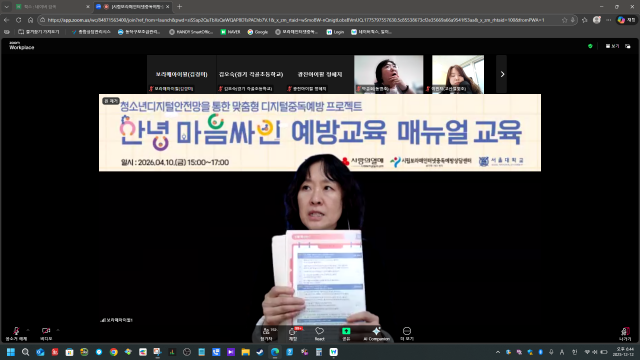The image size is (640, 360).
Task: Open video options arrow beside camera
Action: [58, 330]
